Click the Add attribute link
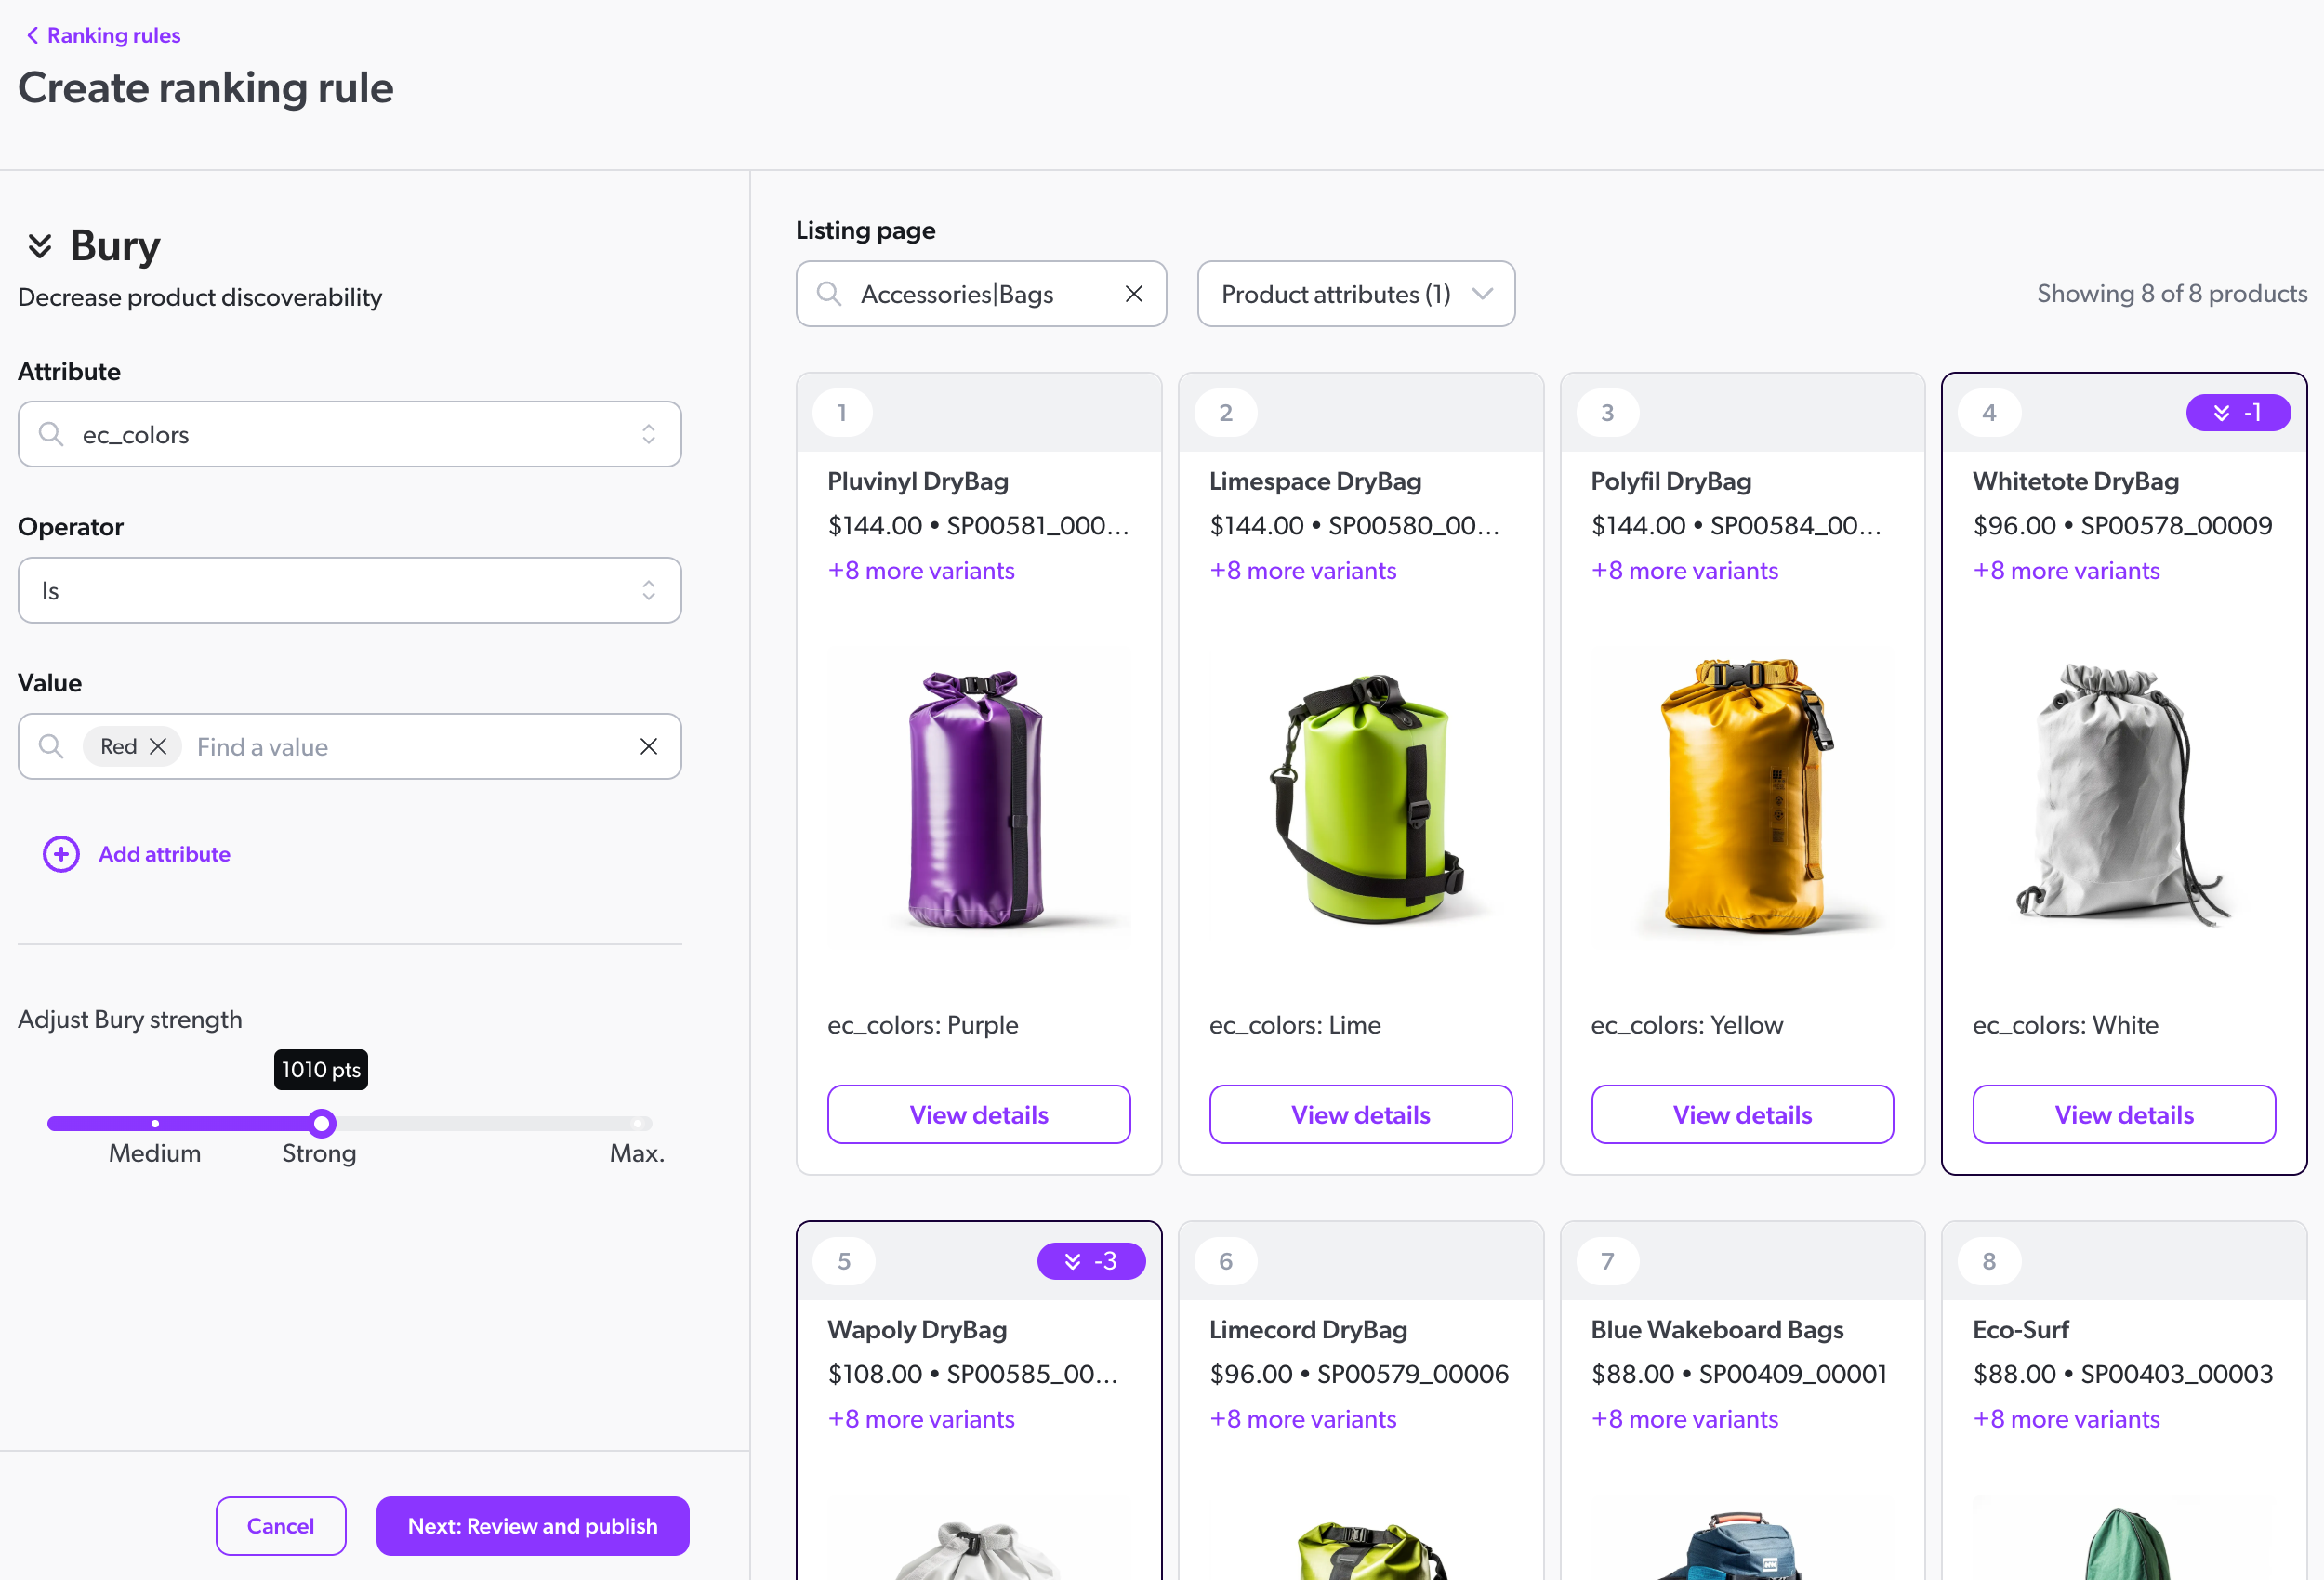 (164, 854)
